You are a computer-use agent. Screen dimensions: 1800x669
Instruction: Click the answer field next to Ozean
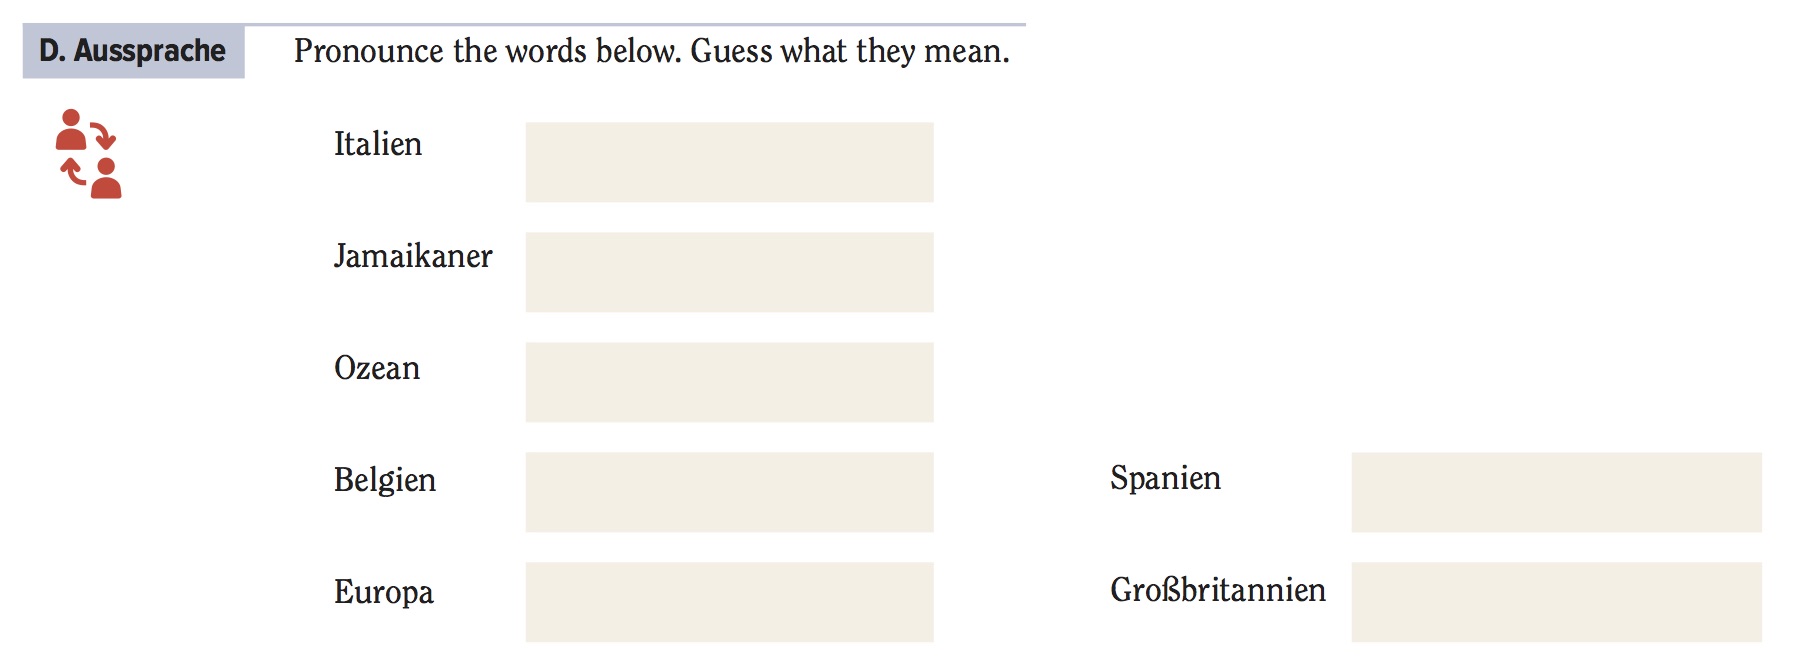pos(729,382)
